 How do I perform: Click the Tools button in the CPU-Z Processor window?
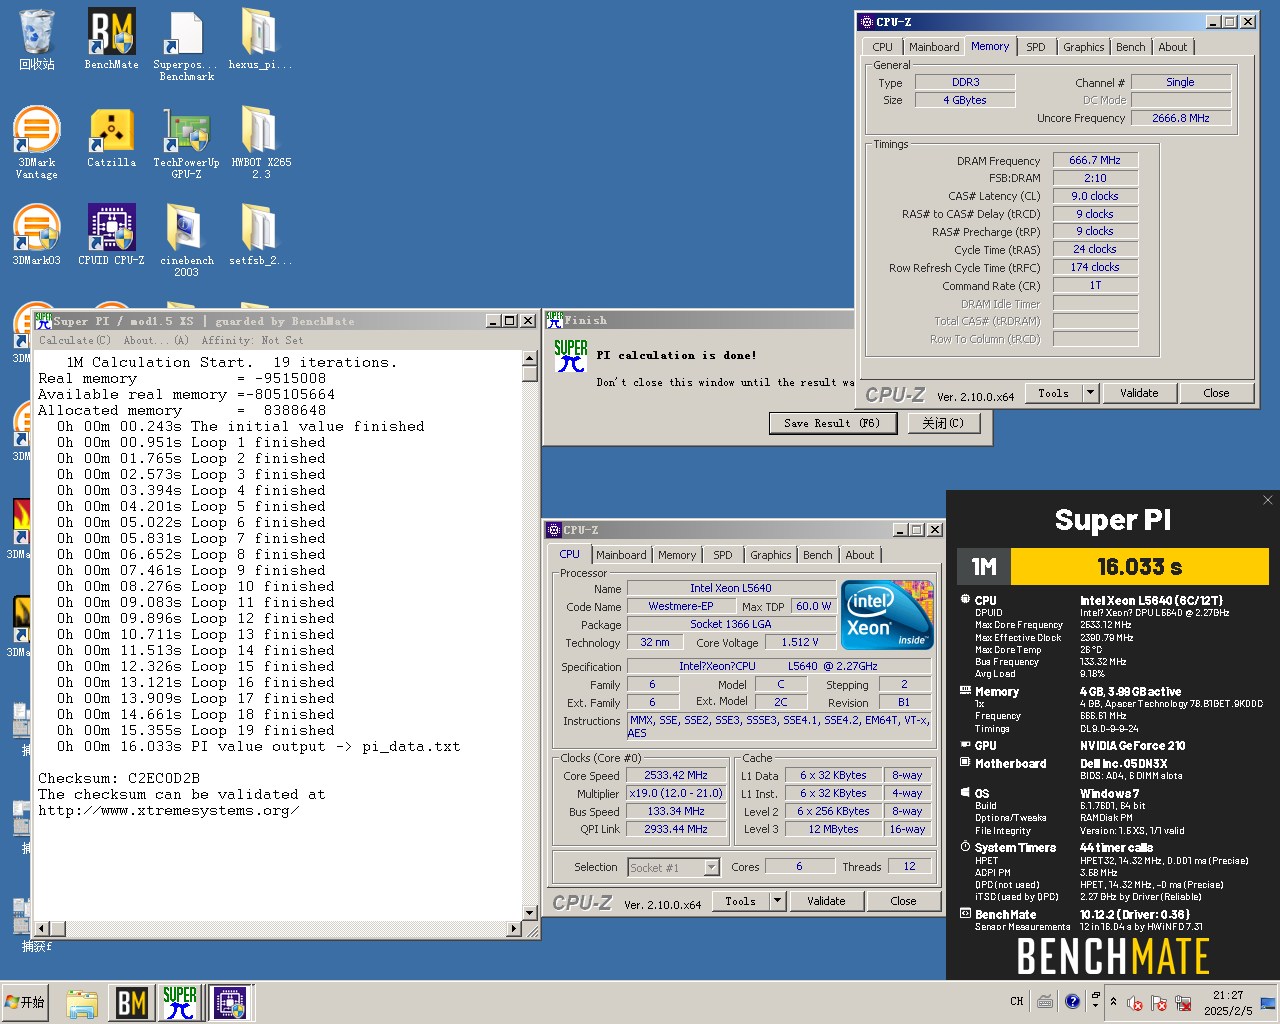click(741, 901)
